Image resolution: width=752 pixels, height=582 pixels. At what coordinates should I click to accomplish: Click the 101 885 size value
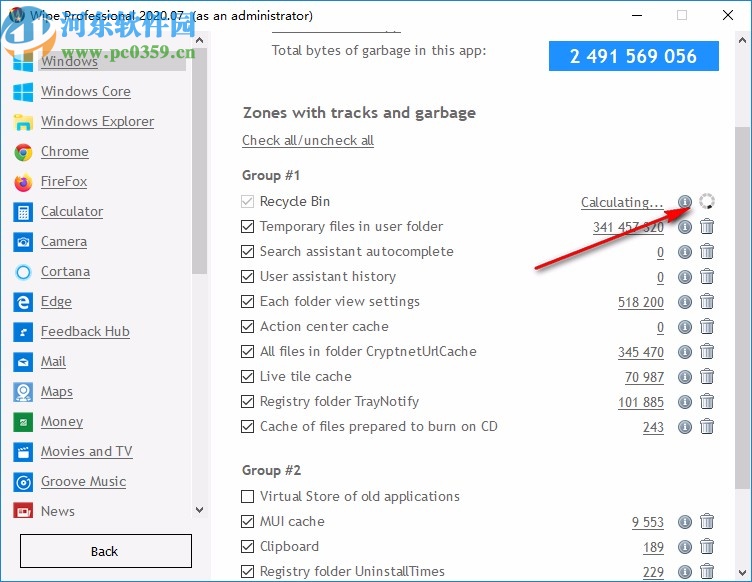tap(641, 402)
